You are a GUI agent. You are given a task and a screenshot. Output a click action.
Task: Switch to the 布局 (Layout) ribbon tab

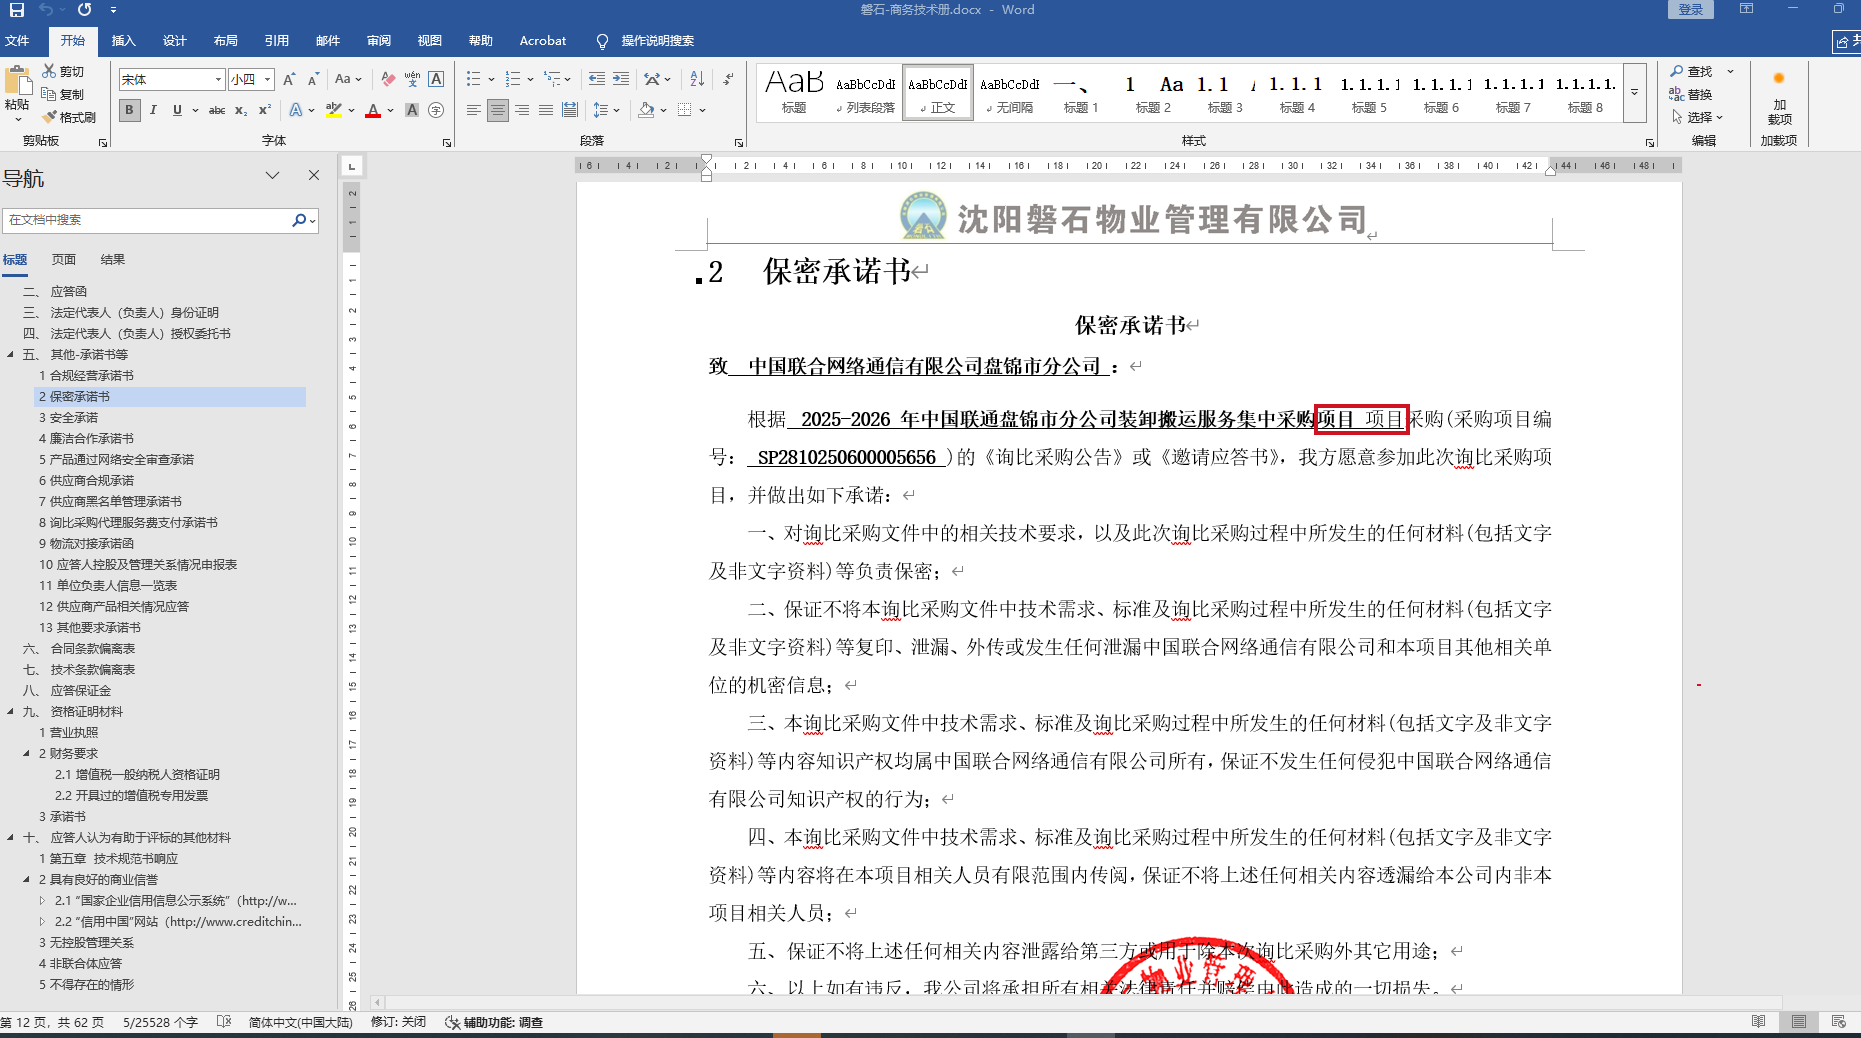pos(225,40)
